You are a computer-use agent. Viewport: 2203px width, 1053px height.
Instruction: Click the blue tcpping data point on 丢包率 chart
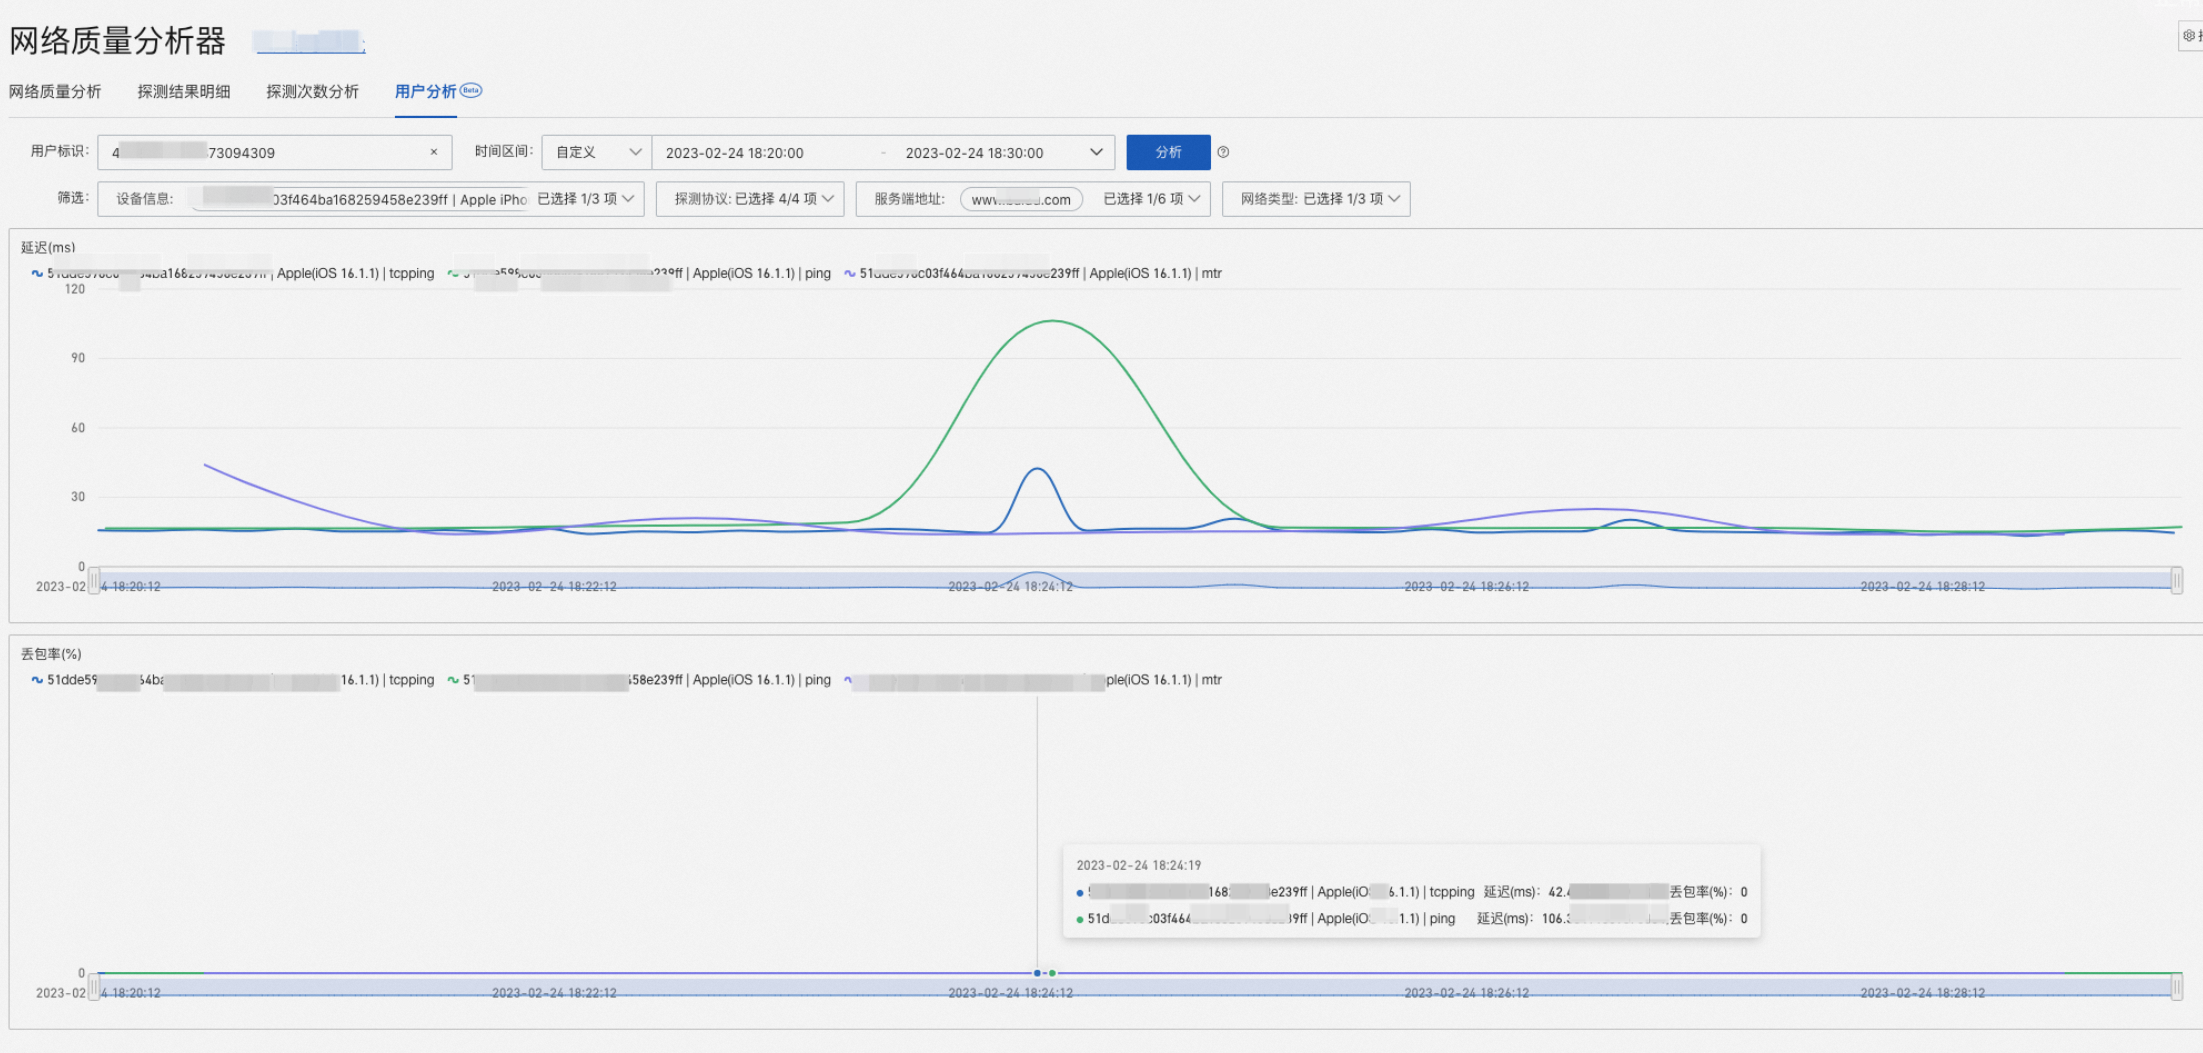pyautogui.click(x=1037, y=973)
